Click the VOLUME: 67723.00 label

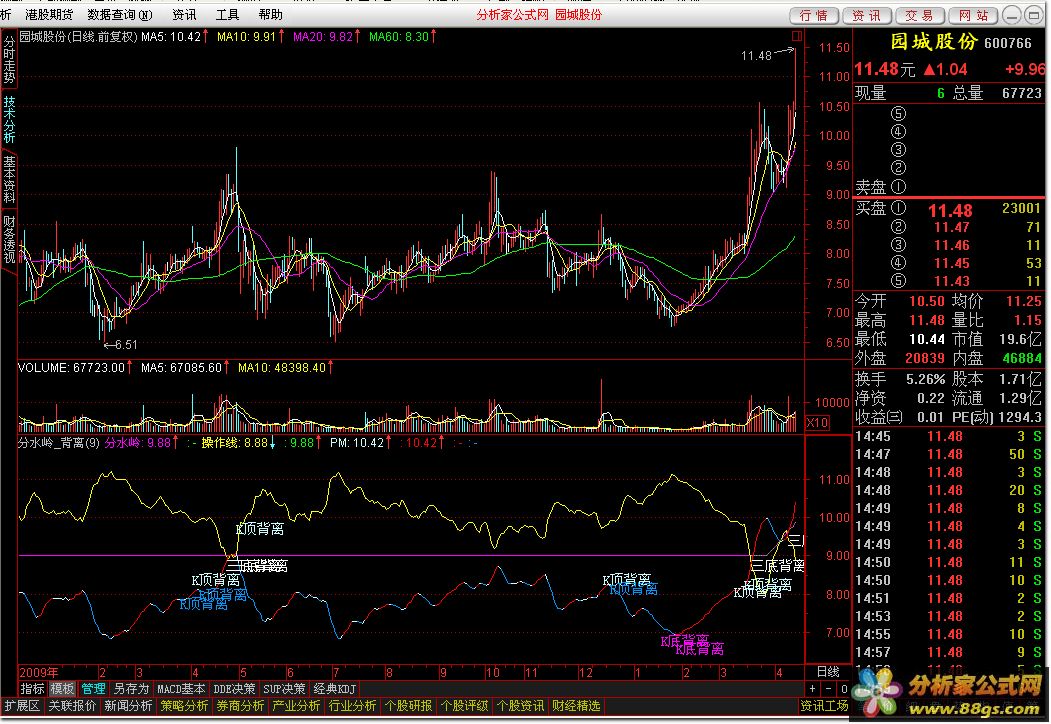[74, 367]
